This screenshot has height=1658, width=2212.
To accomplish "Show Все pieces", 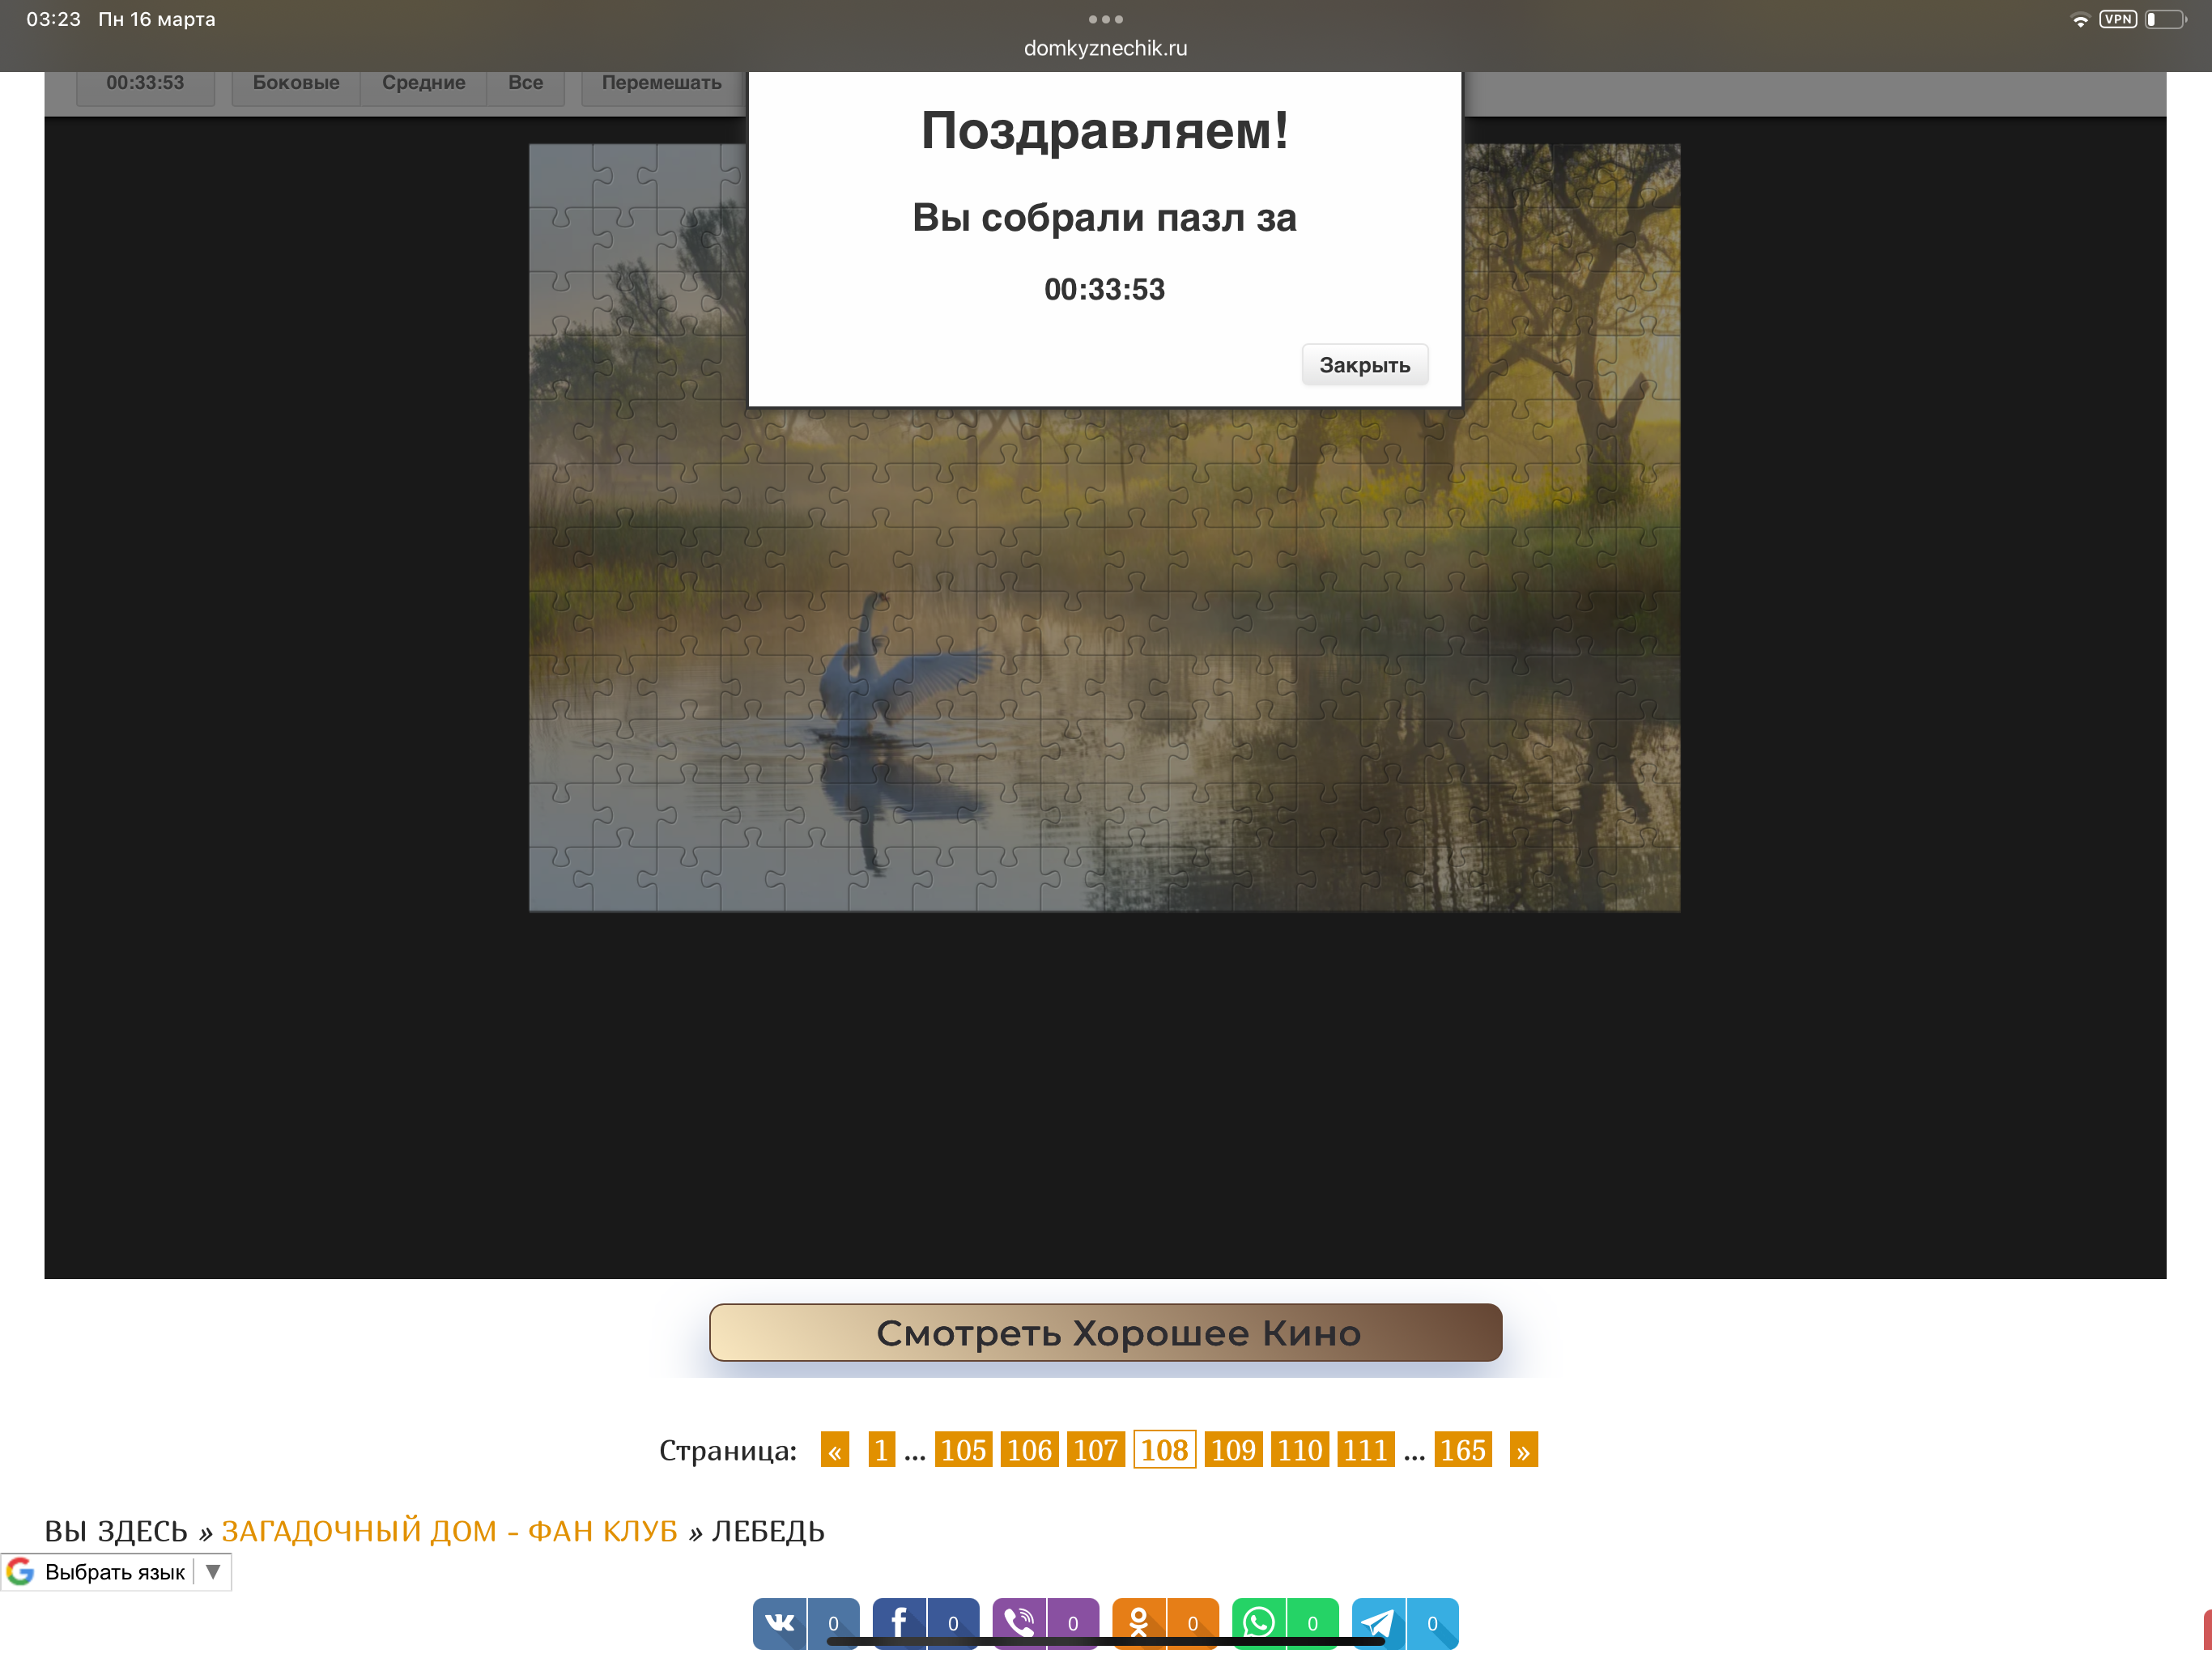I will tap(525, 83).
